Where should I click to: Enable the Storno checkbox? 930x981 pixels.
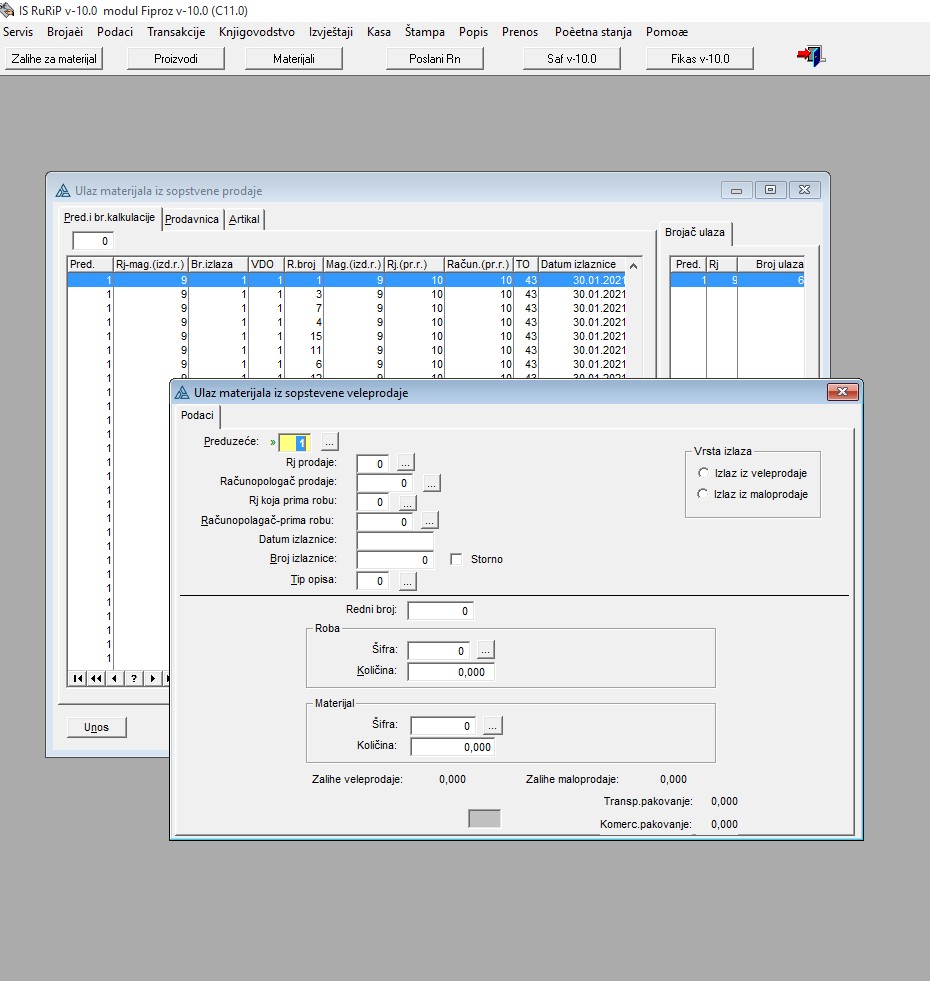pos(457,559)
